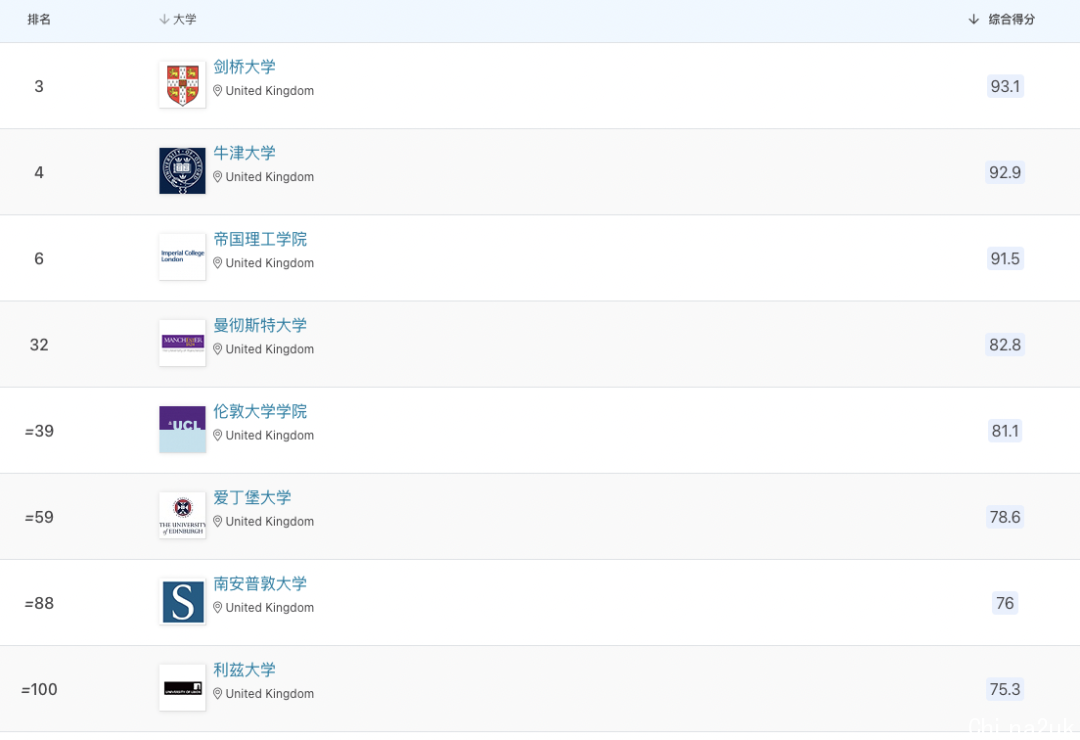The width and height of the screenshot is (1080, 740).
Task: Click the 91.5 score badge
Action: [1005, 258]
